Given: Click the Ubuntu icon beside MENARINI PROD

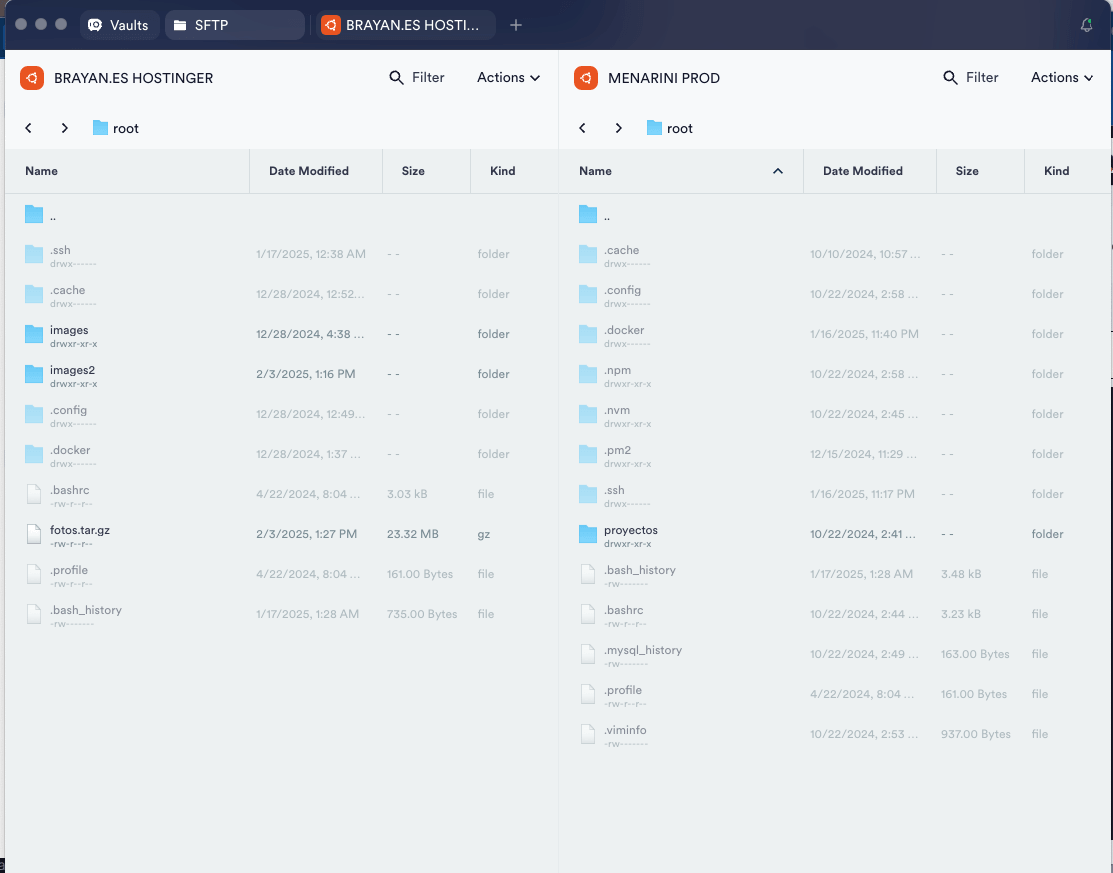Looking at the screenshot, I should (x=586, y=78).
